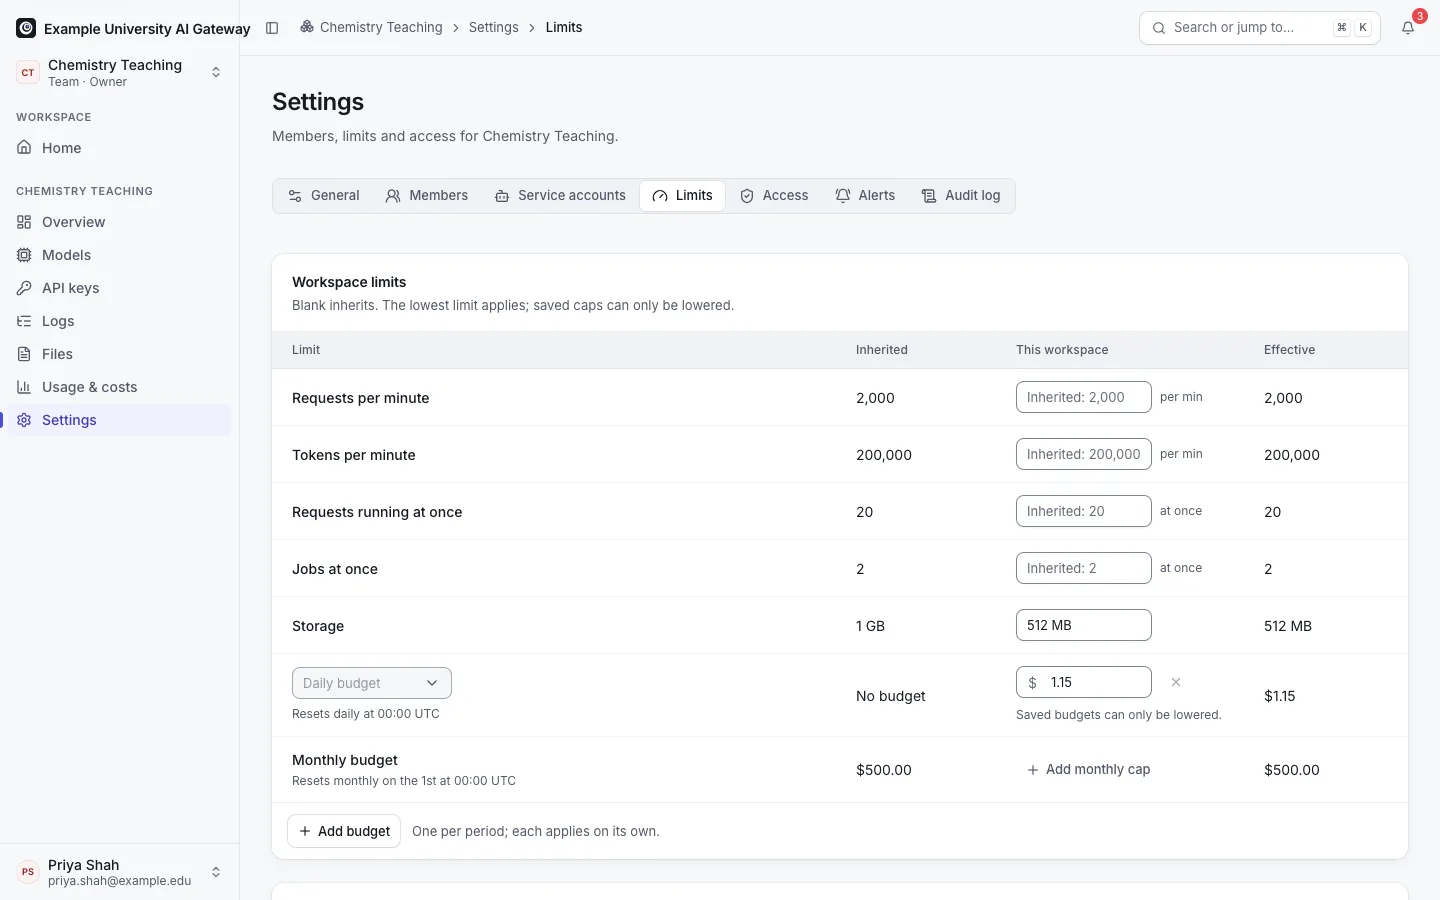The width and height of the screenshot is (1440, 900).
Task: Clear the daily budget value
Action: click(1176, 682)
